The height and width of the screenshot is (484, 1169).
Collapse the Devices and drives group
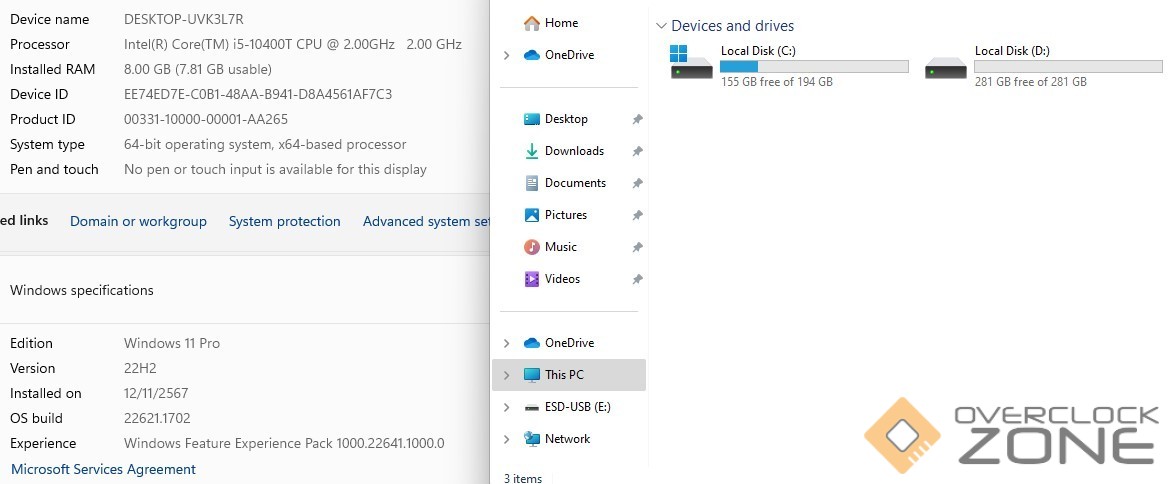tap(661, 26)
